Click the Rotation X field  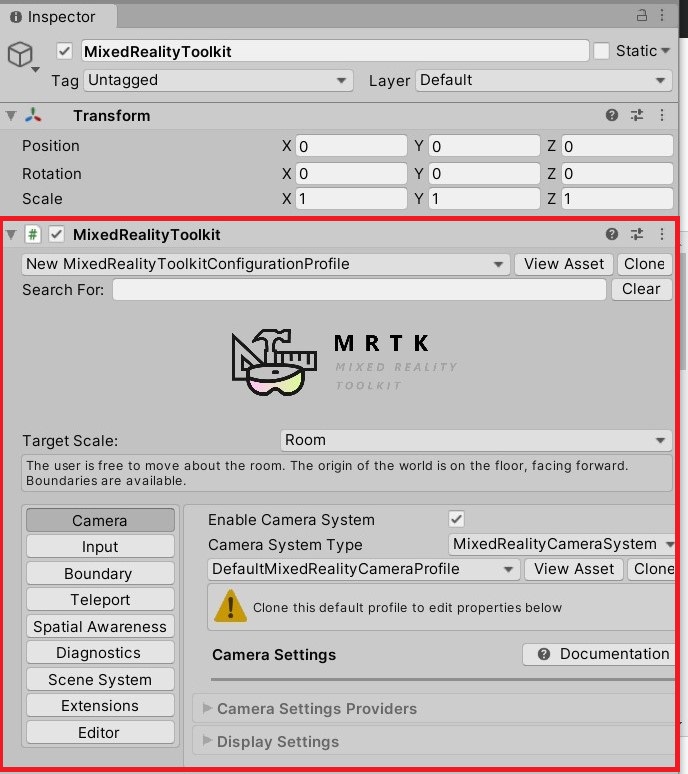point(351,173)
